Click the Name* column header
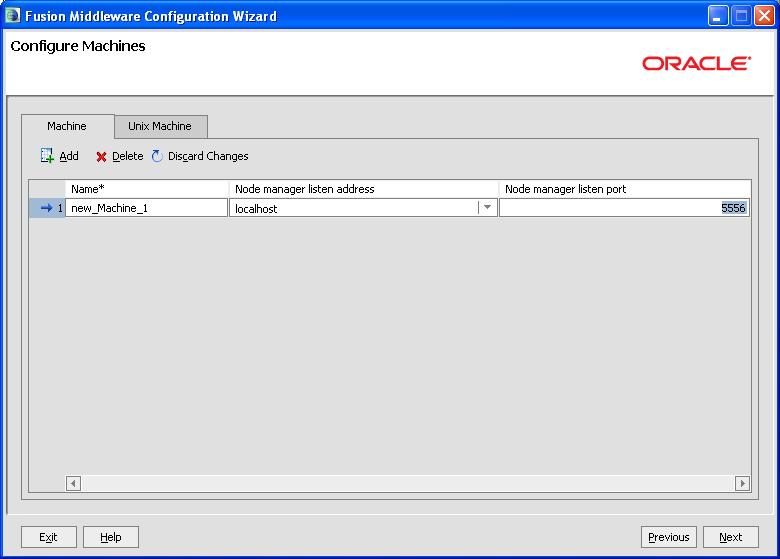Viewport: 780px width, 559px height. [x=147, y=189]
